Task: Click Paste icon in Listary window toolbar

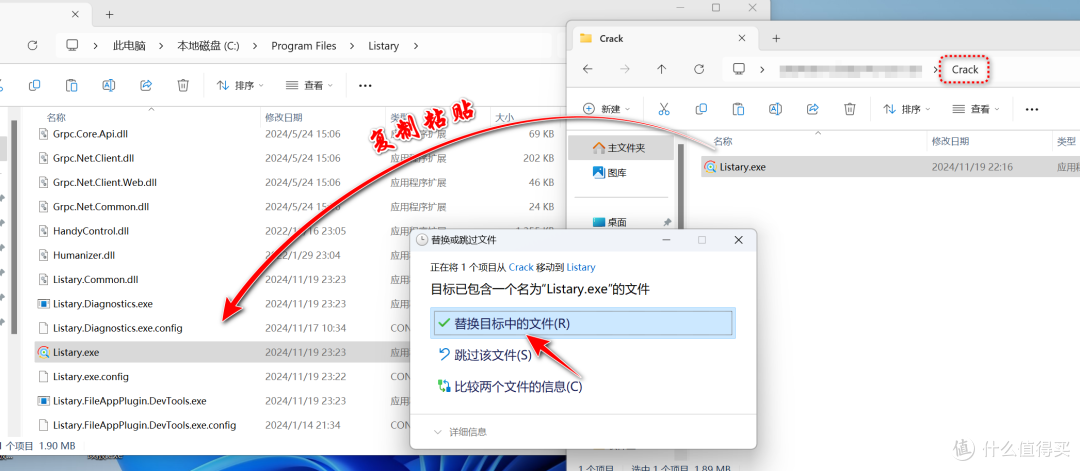Action: [72, 85]
